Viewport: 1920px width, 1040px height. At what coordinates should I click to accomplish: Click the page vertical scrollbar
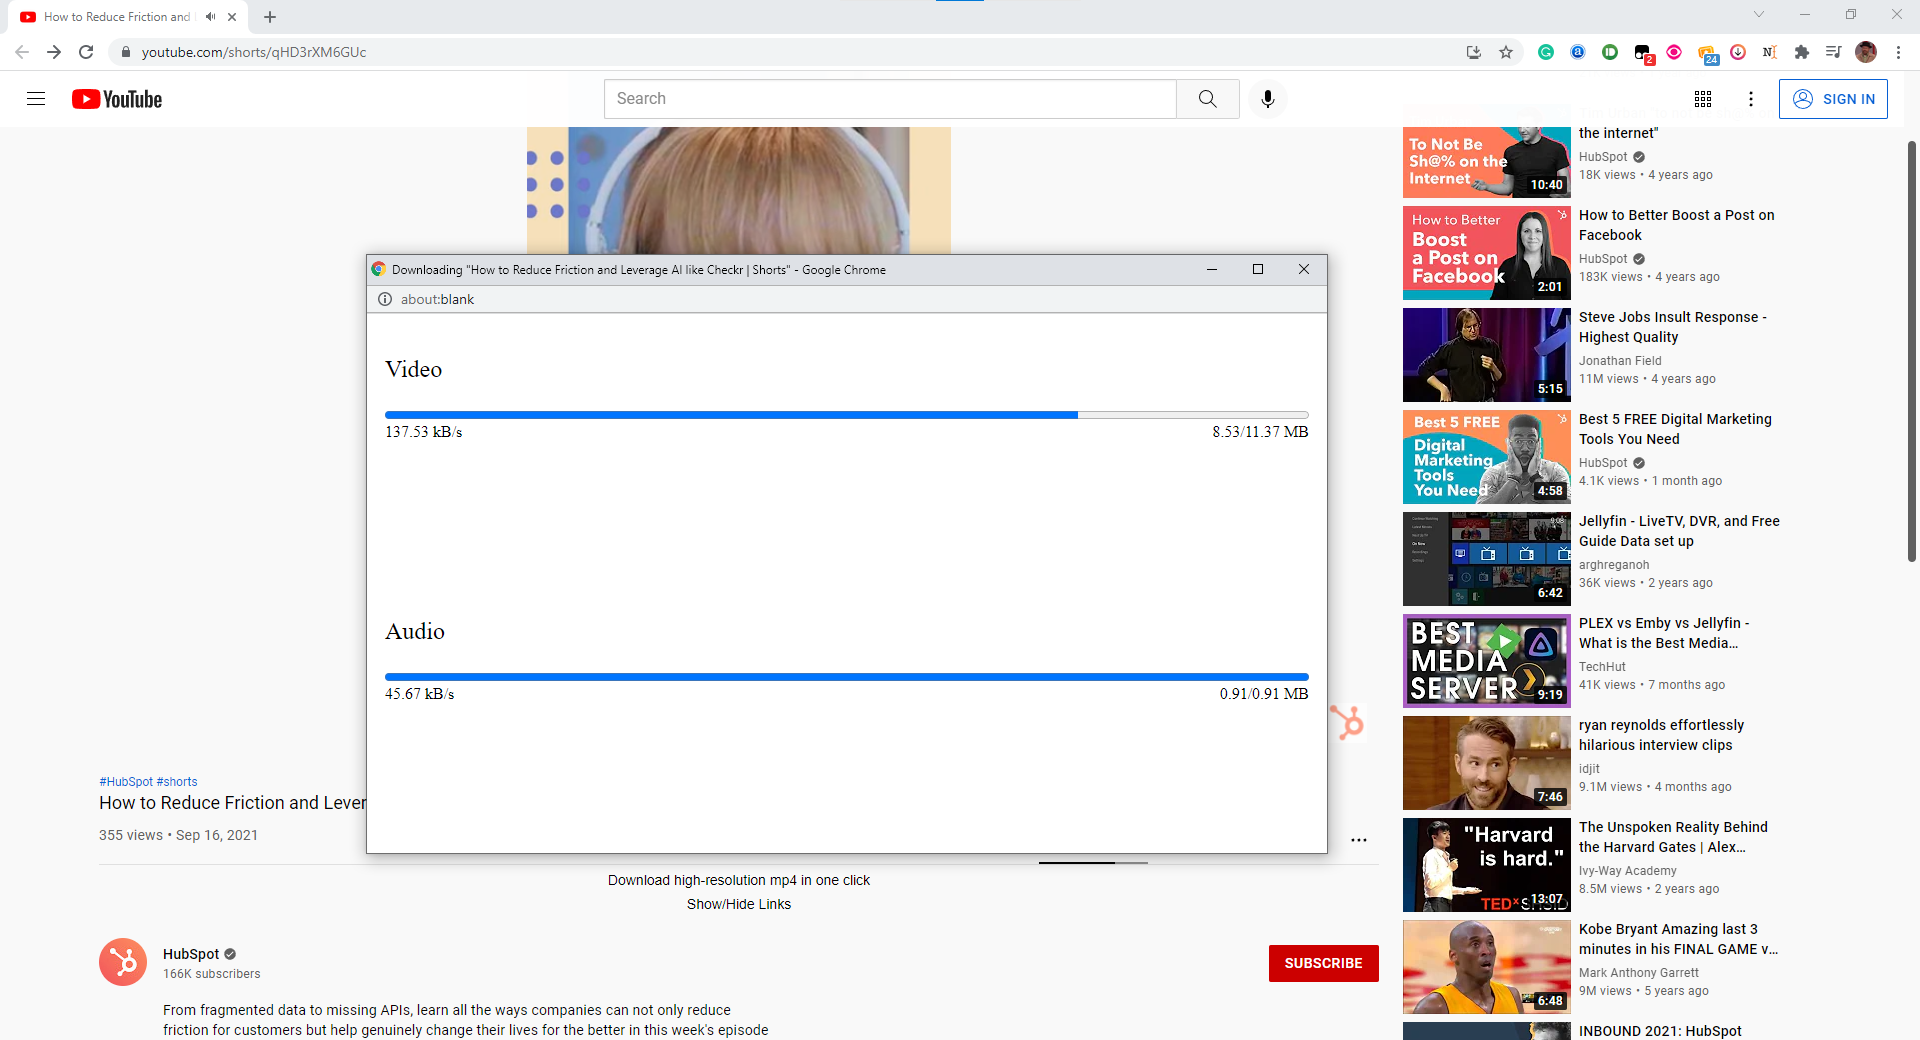1912,350
